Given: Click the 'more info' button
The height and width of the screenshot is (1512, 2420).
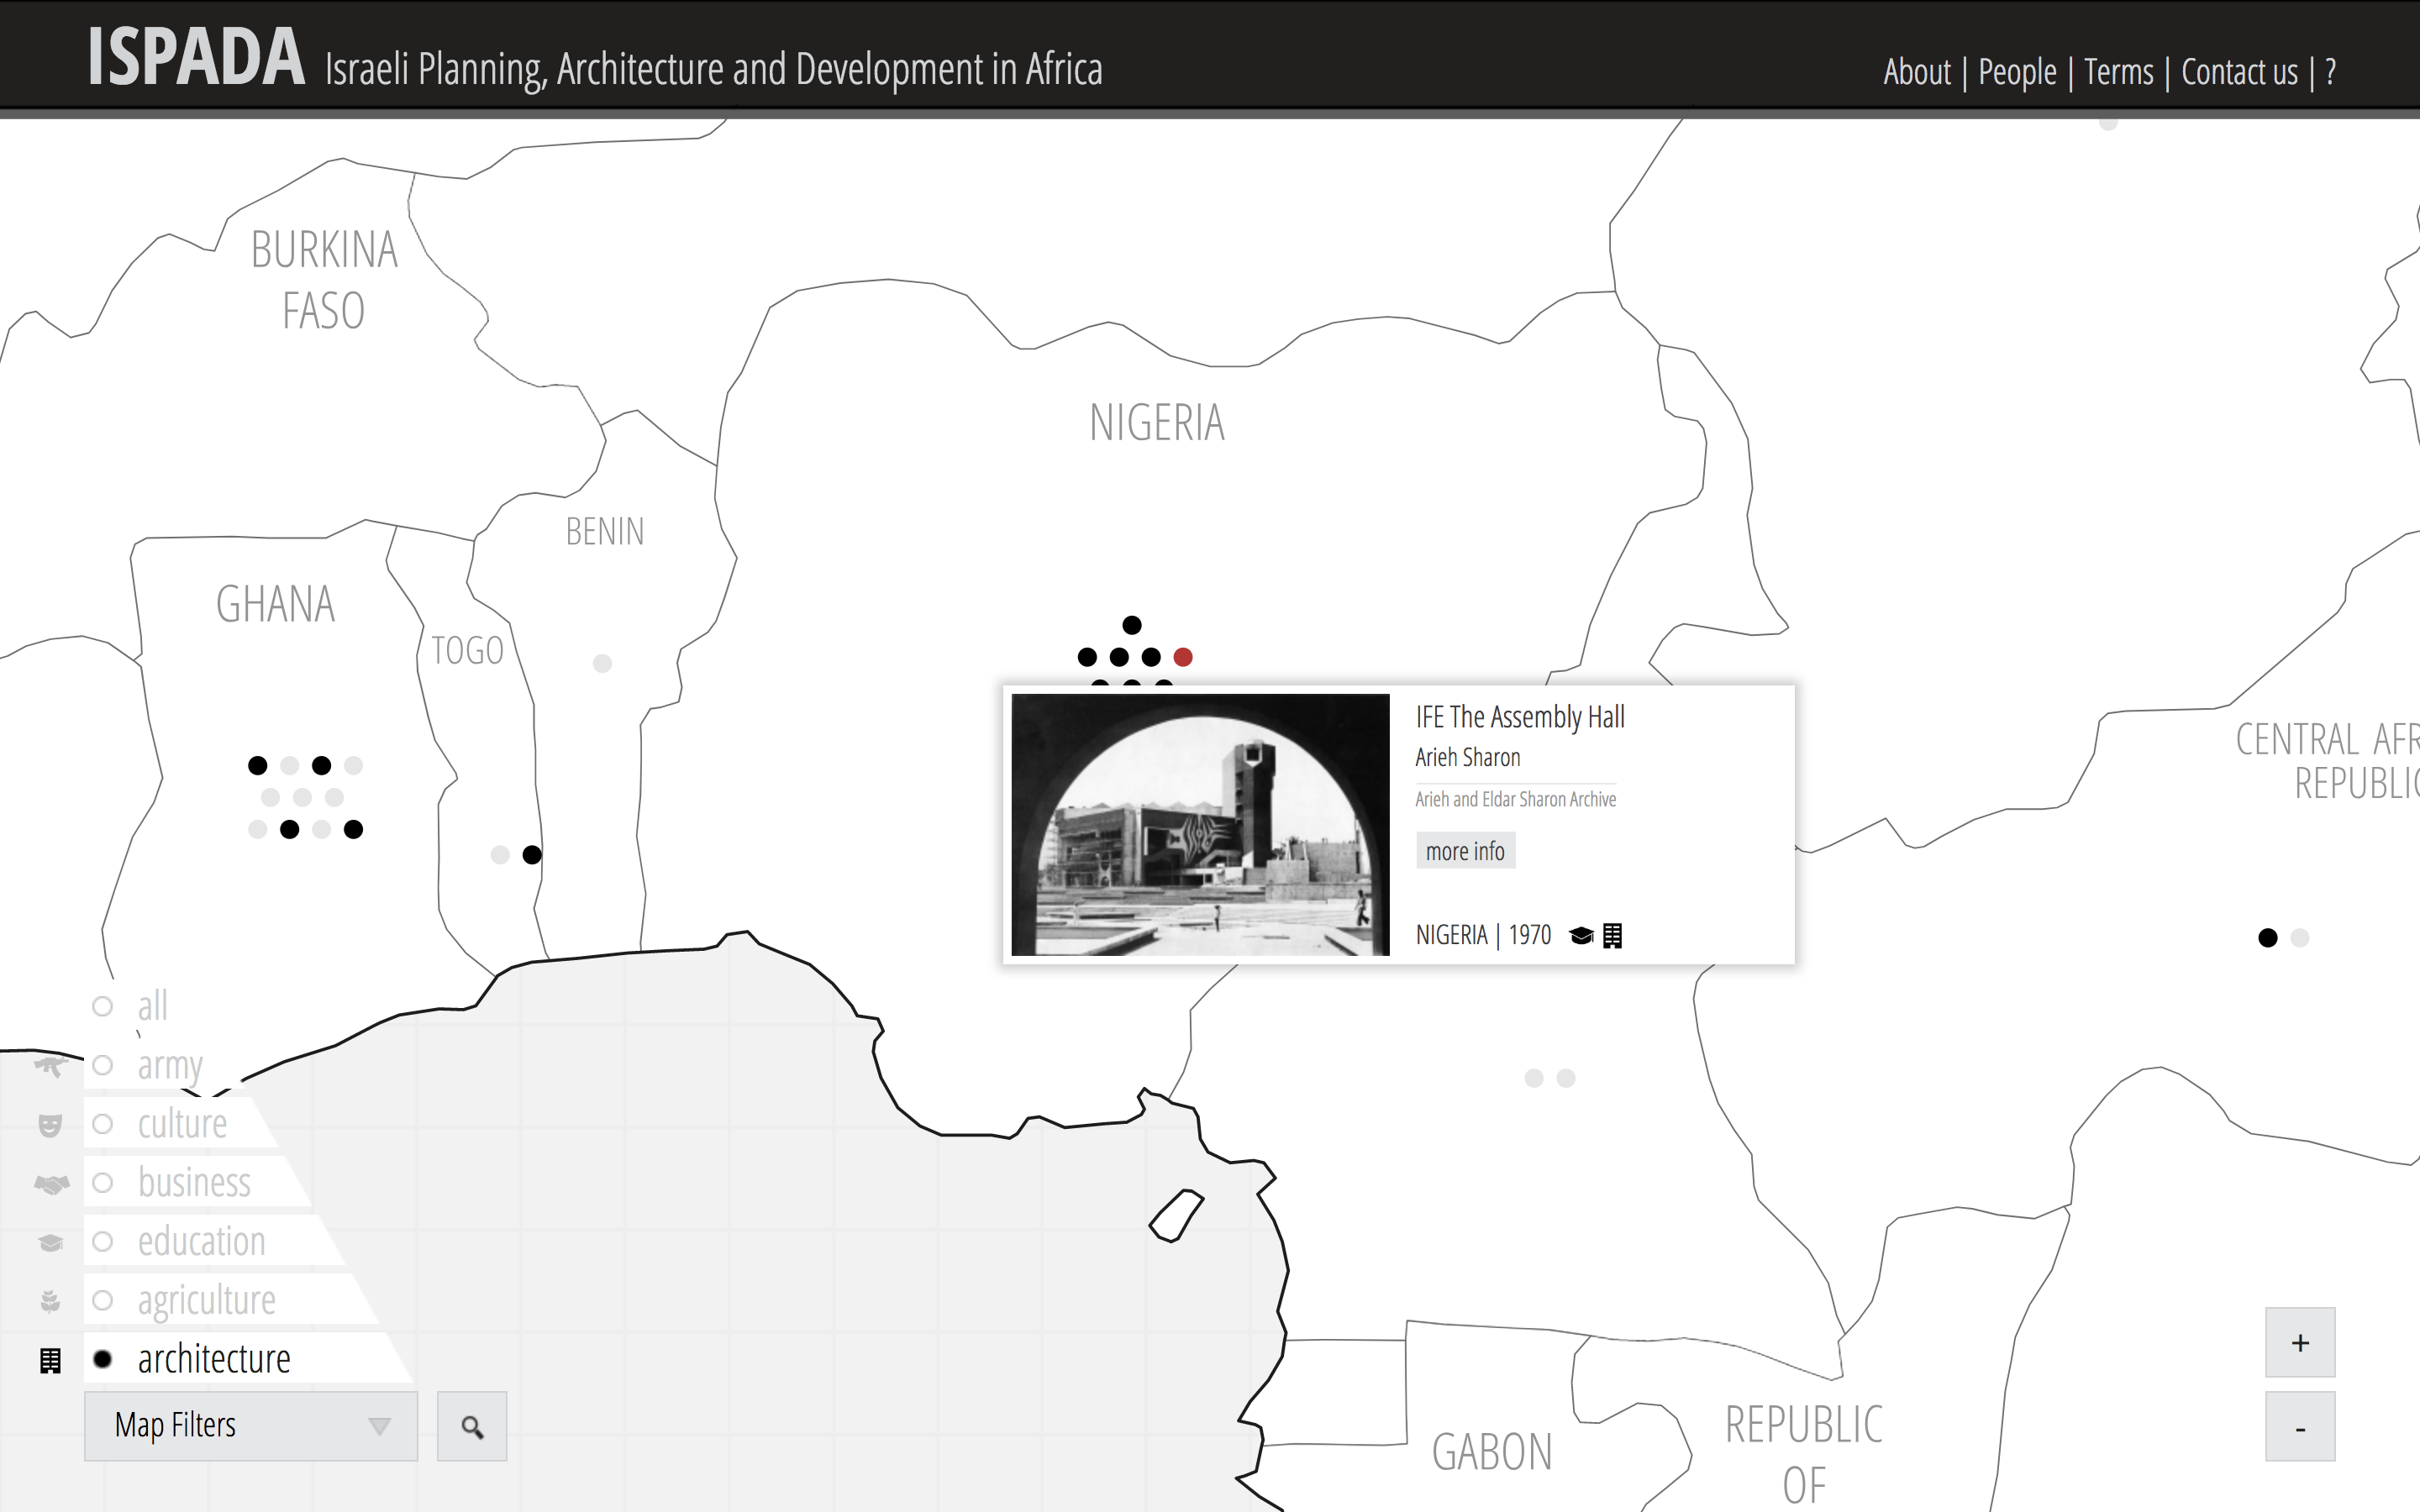Looking at the screenshot, I should [x=1465, y=851].
